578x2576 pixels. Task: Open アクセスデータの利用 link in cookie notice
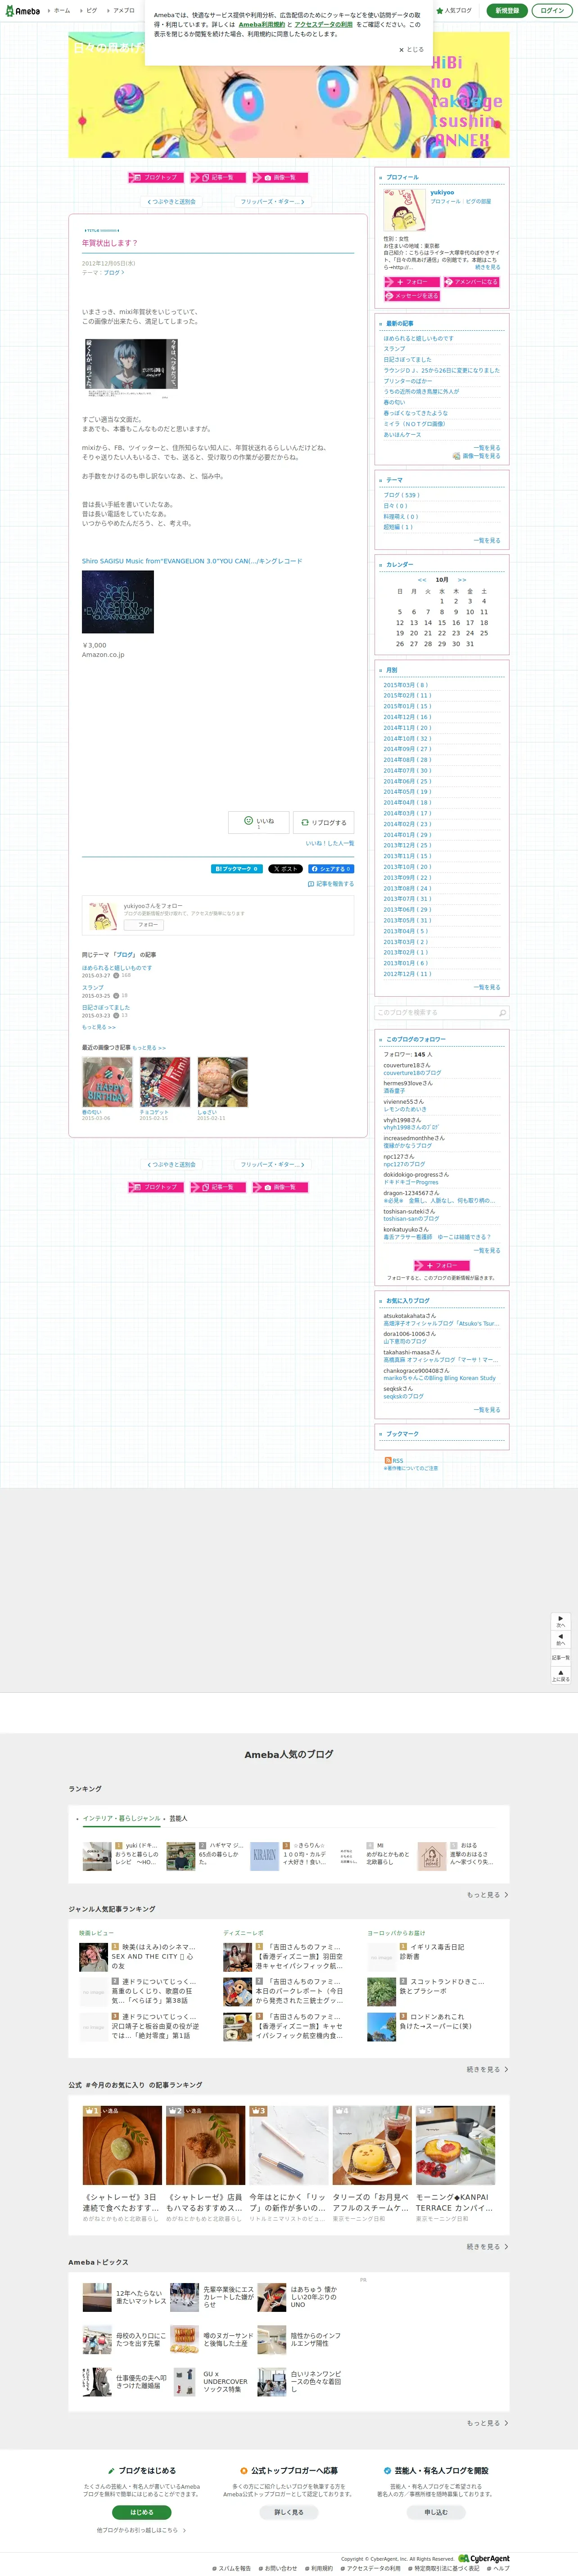(x=323, y=25)
